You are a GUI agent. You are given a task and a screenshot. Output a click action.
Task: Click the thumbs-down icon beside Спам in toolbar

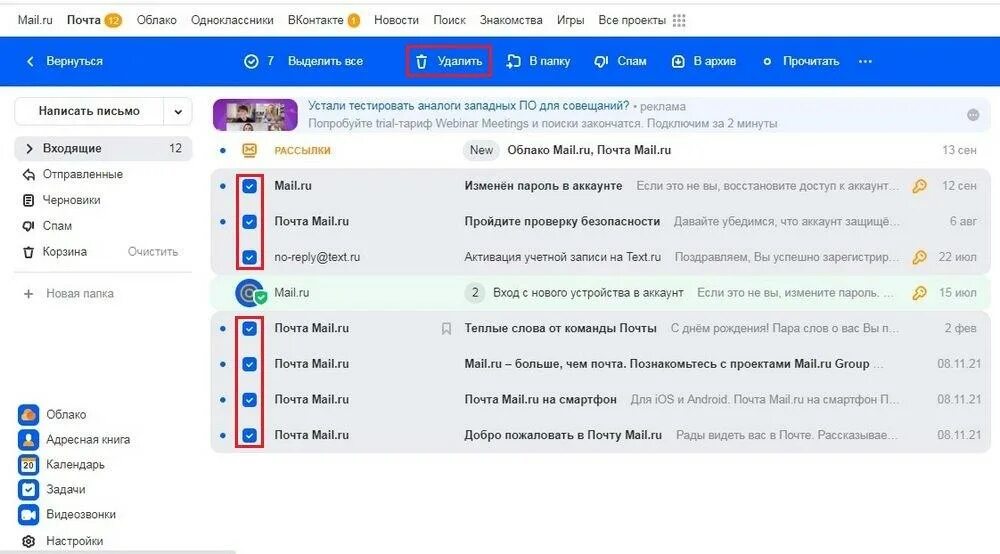(601, 62)
